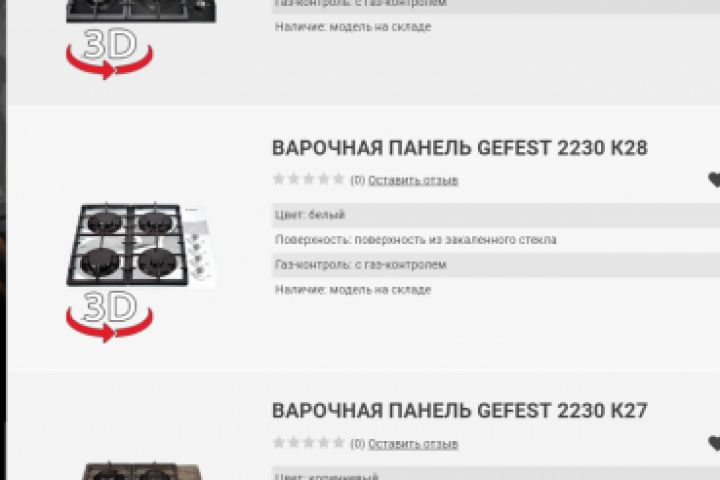Select Газ-контроль row of Gefest K28
The width and height of the screenshot is (720, 480).
coord(496,265)
